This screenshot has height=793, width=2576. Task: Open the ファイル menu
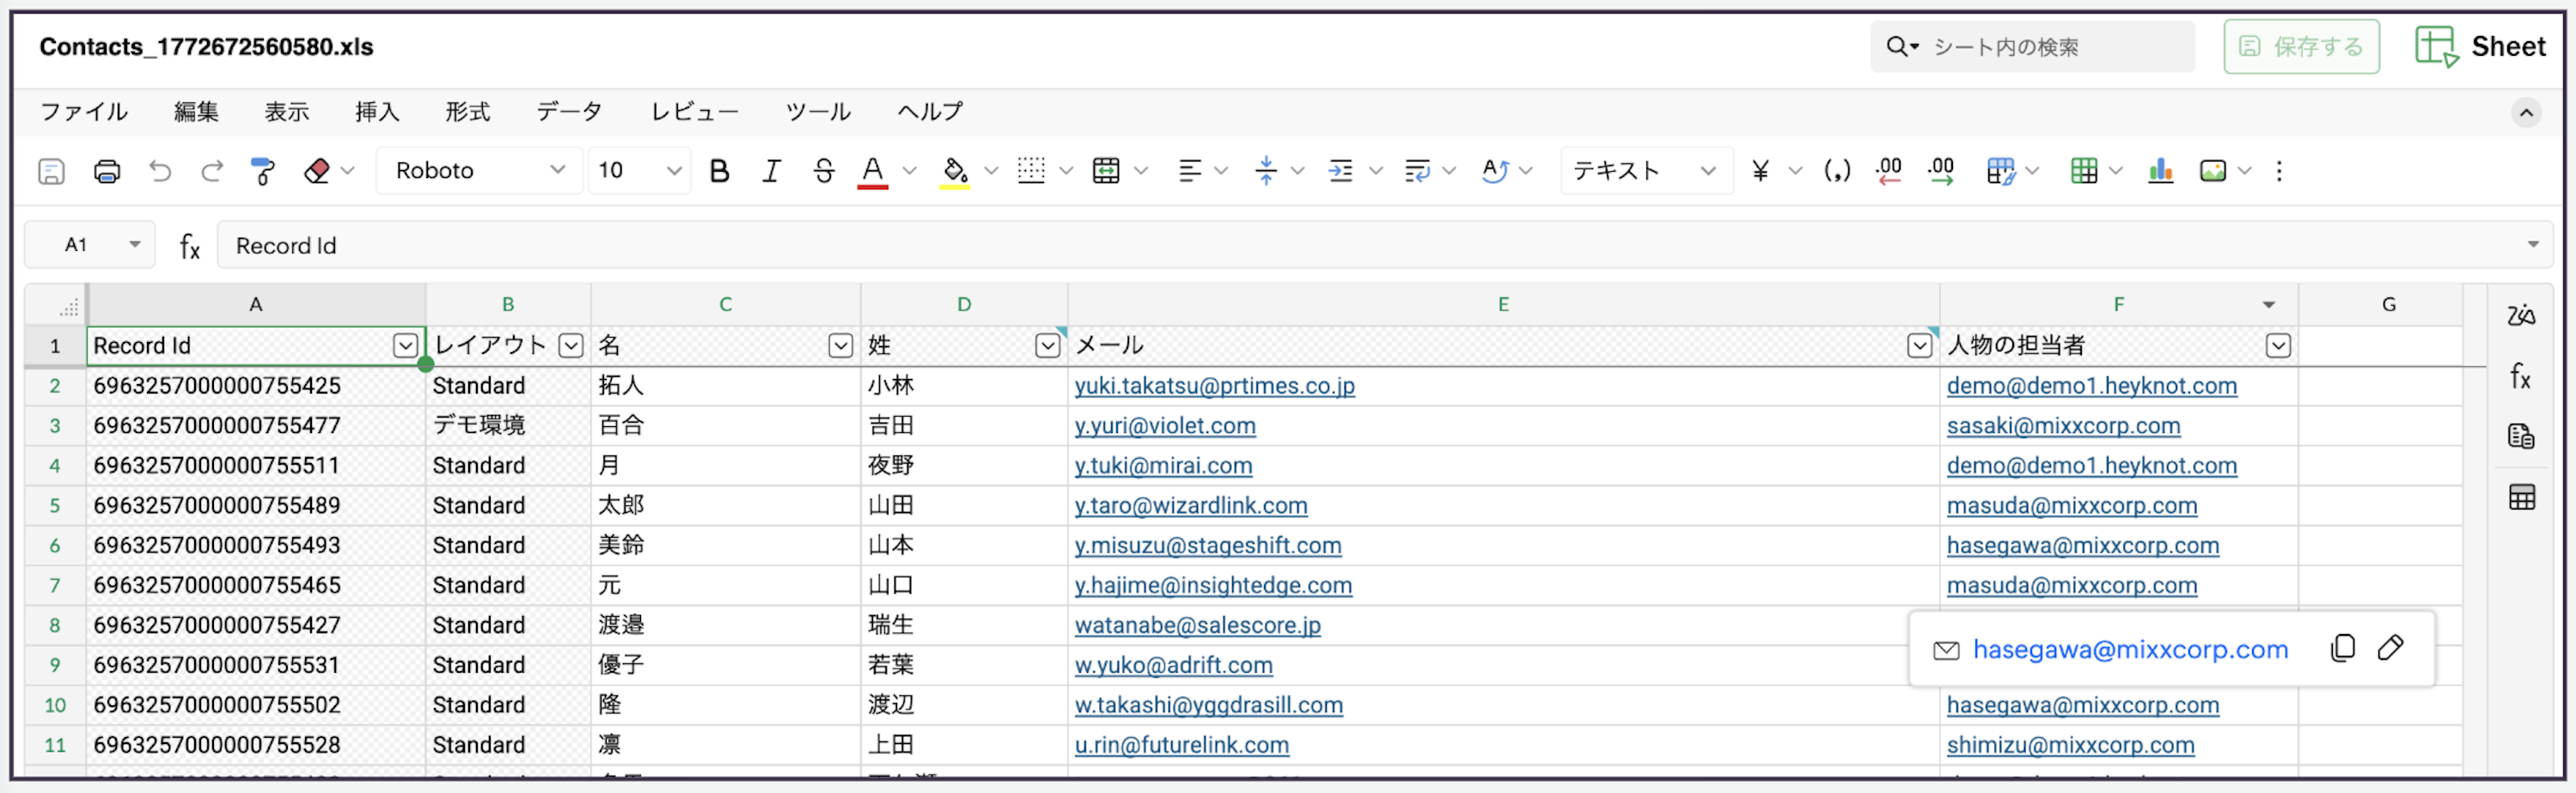(84, 112)
